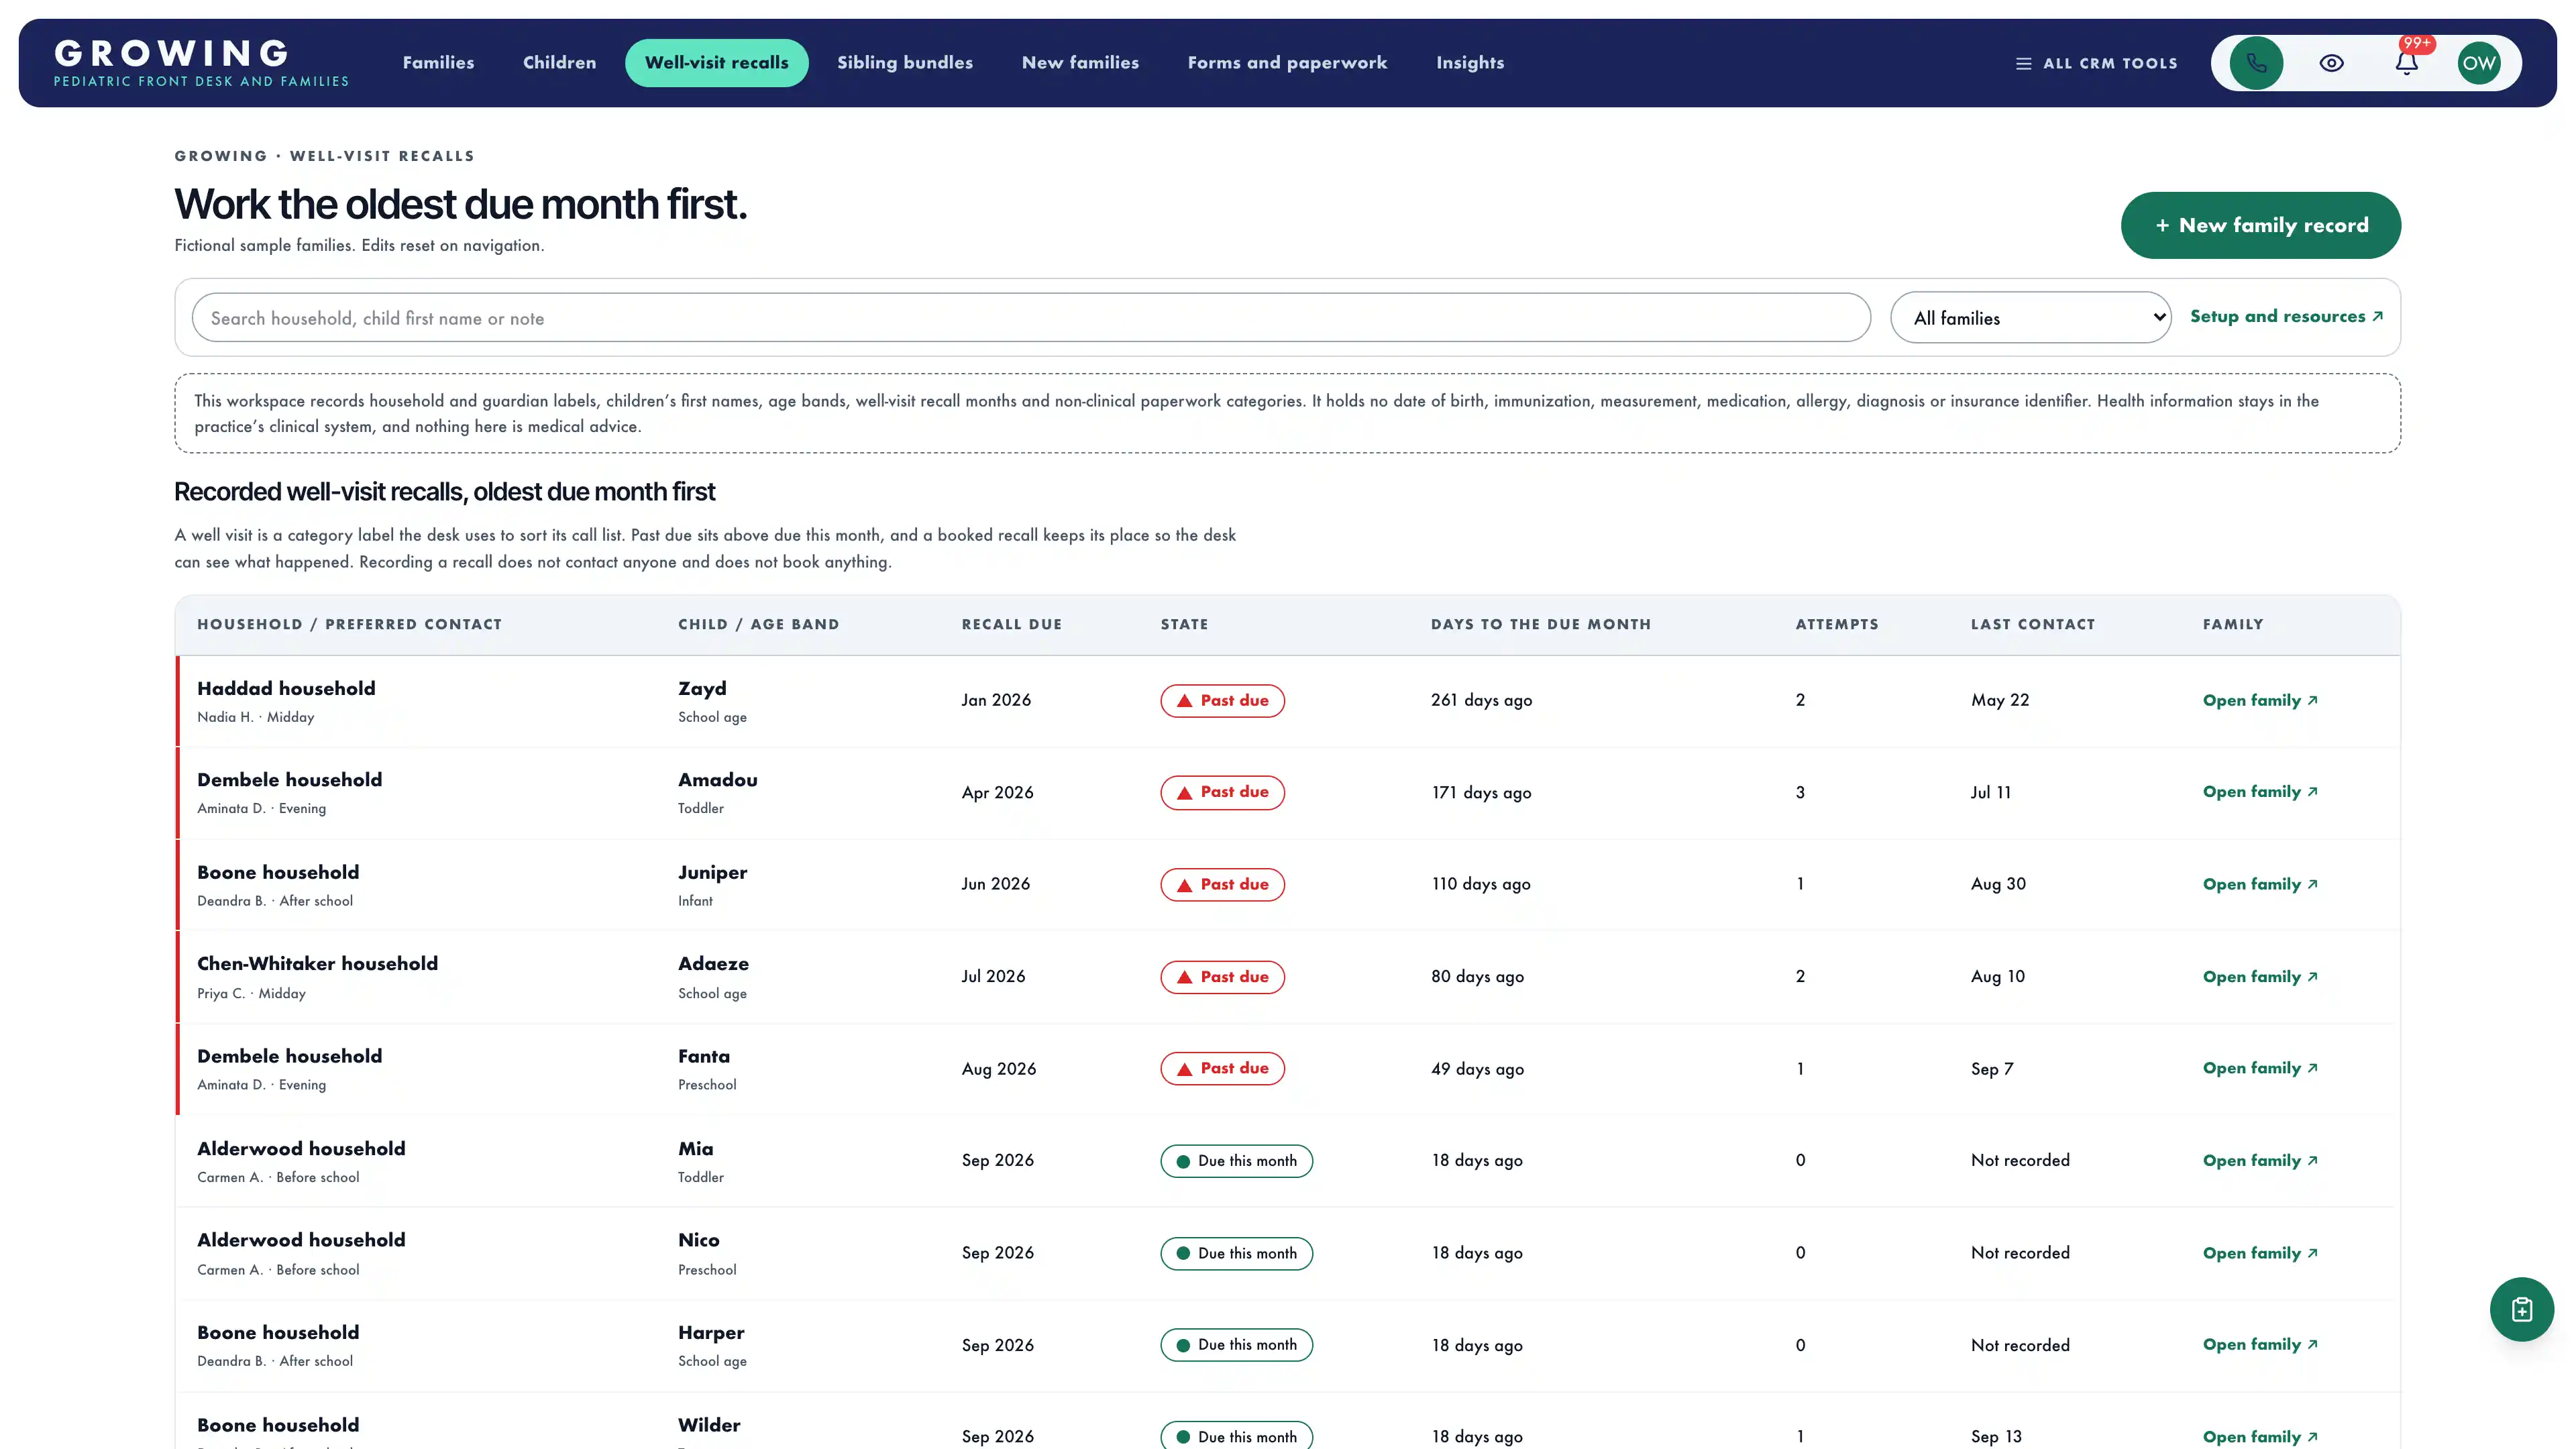Select the Haddad household name
Viewport: 2576px width, 1449px height.
(286, 688)
